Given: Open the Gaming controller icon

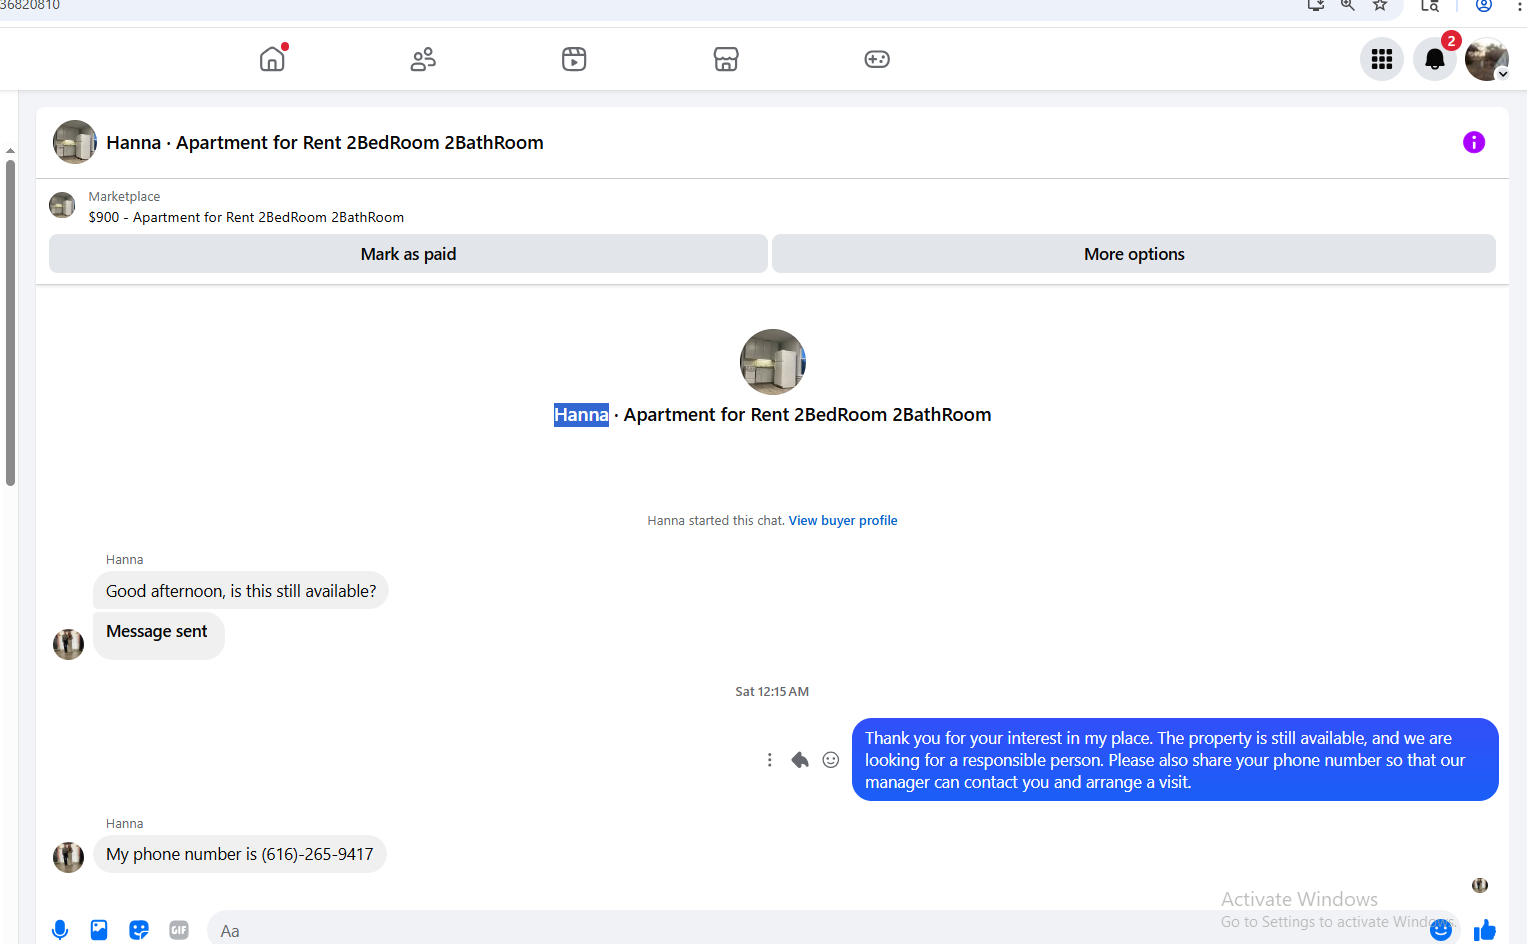Looking at the screenshot, I should click(x=877, y=59).
